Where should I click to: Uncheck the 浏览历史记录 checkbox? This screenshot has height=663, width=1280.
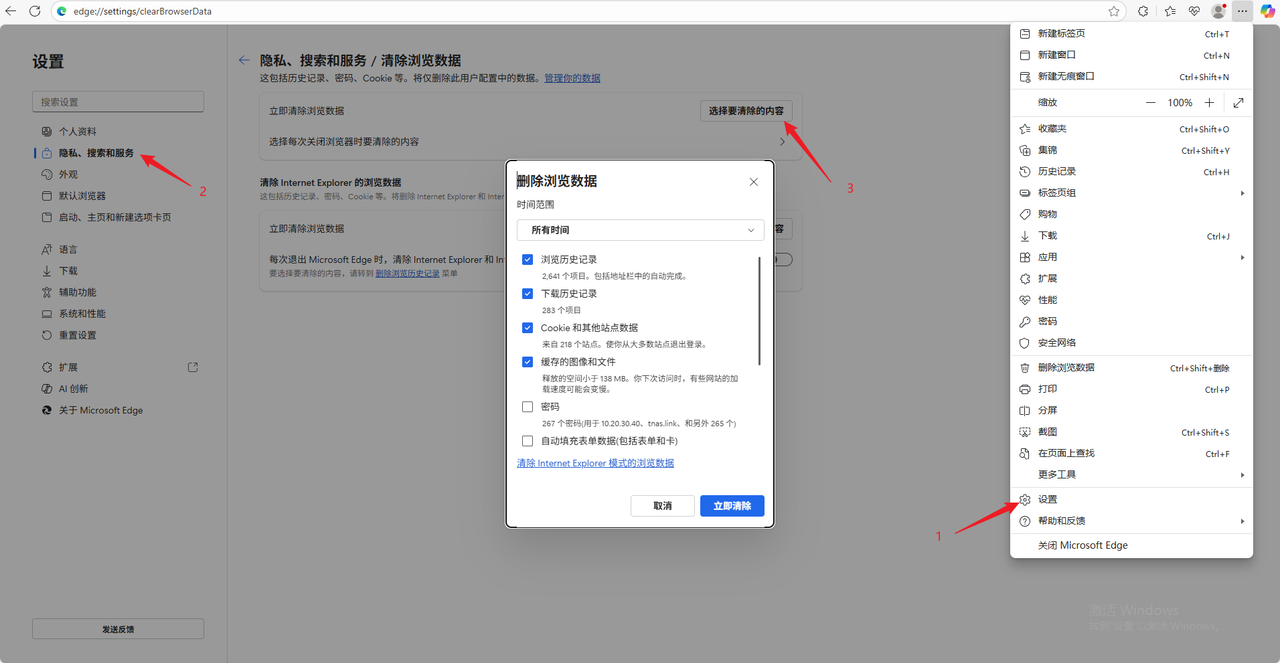(x=527, y=259)
